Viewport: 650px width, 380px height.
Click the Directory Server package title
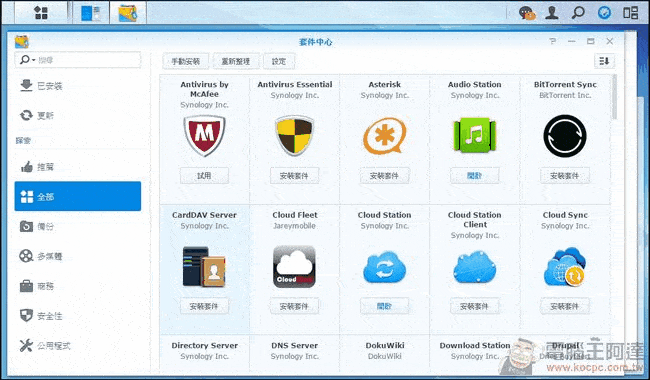[x=204, y=345]
